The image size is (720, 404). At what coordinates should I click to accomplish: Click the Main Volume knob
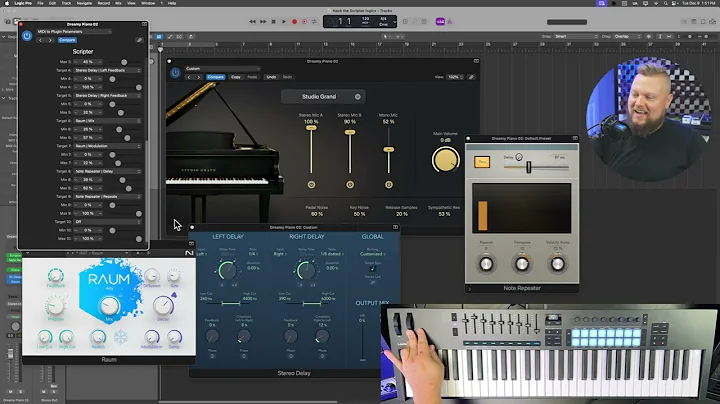coord(445,159)
